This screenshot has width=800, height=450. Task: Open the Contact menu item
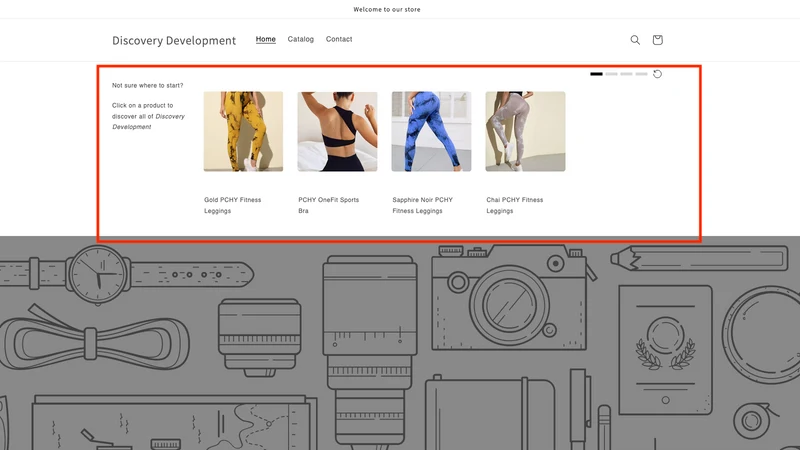[x=339, y=39]
